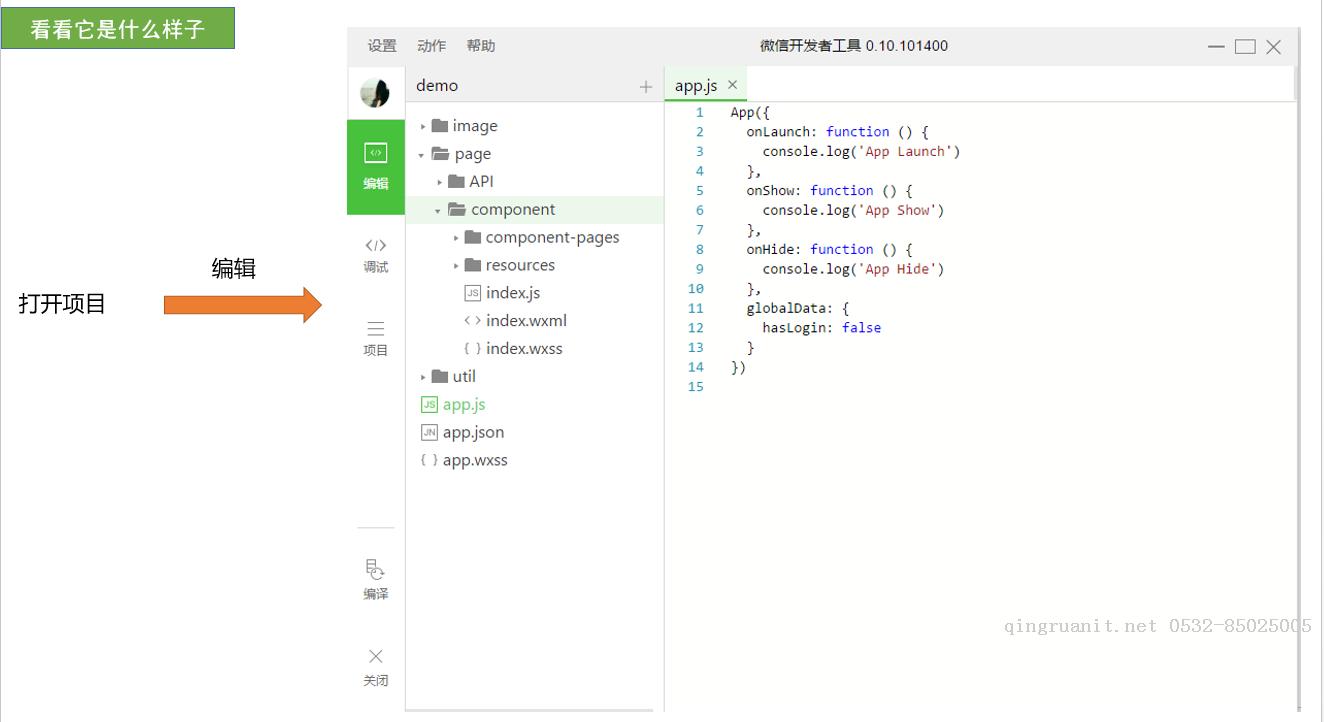The height and width of the screenshot is (722, 1324).
Task: Open the 动作 (Actions) menu
Action: click(432, 46)
